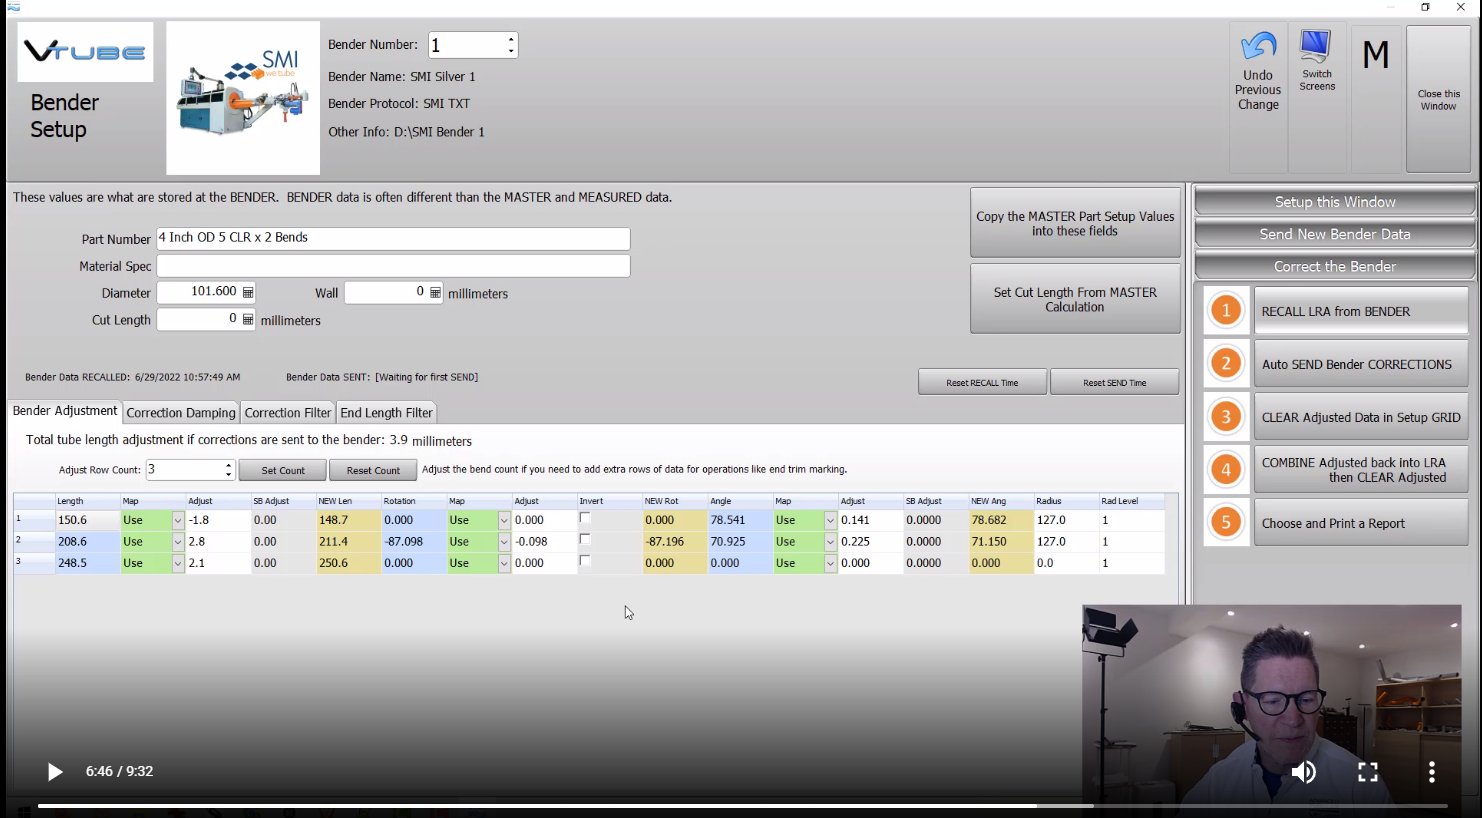Viewport: 1482px width, 818px height.
Task: Click the Set Count button
Action: [283, 470]
